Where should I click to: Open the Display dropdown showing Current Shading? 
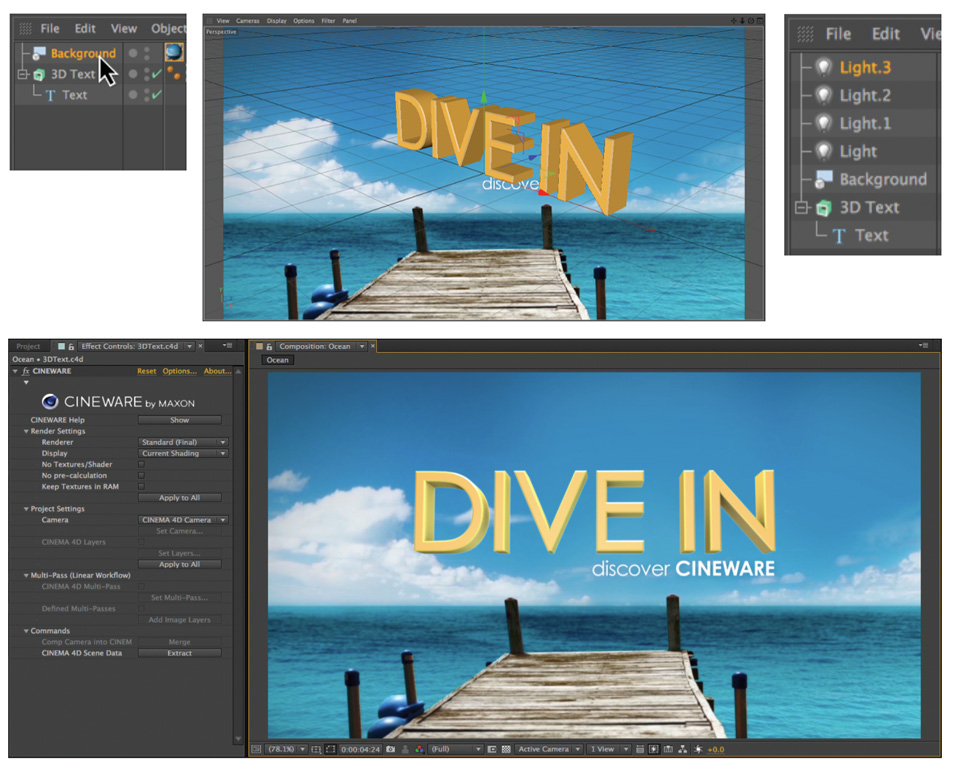click(183, 453)
